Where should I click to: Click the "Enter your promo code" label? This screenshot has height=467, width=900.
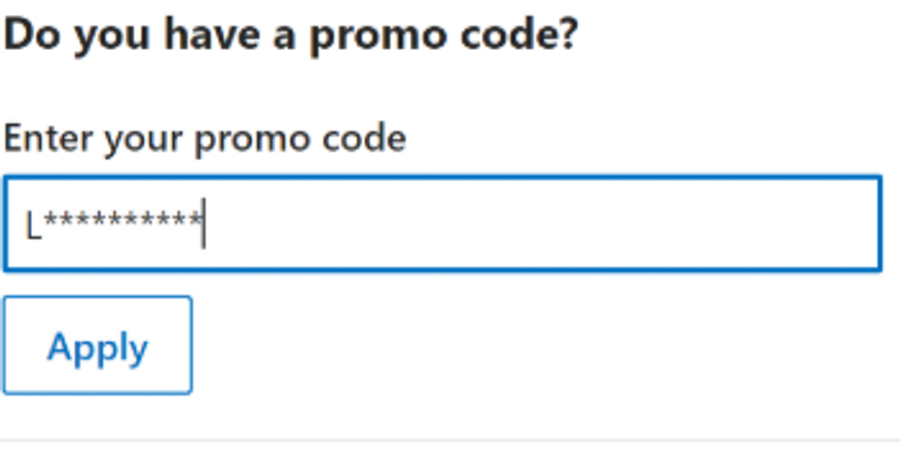click(204, 138)
